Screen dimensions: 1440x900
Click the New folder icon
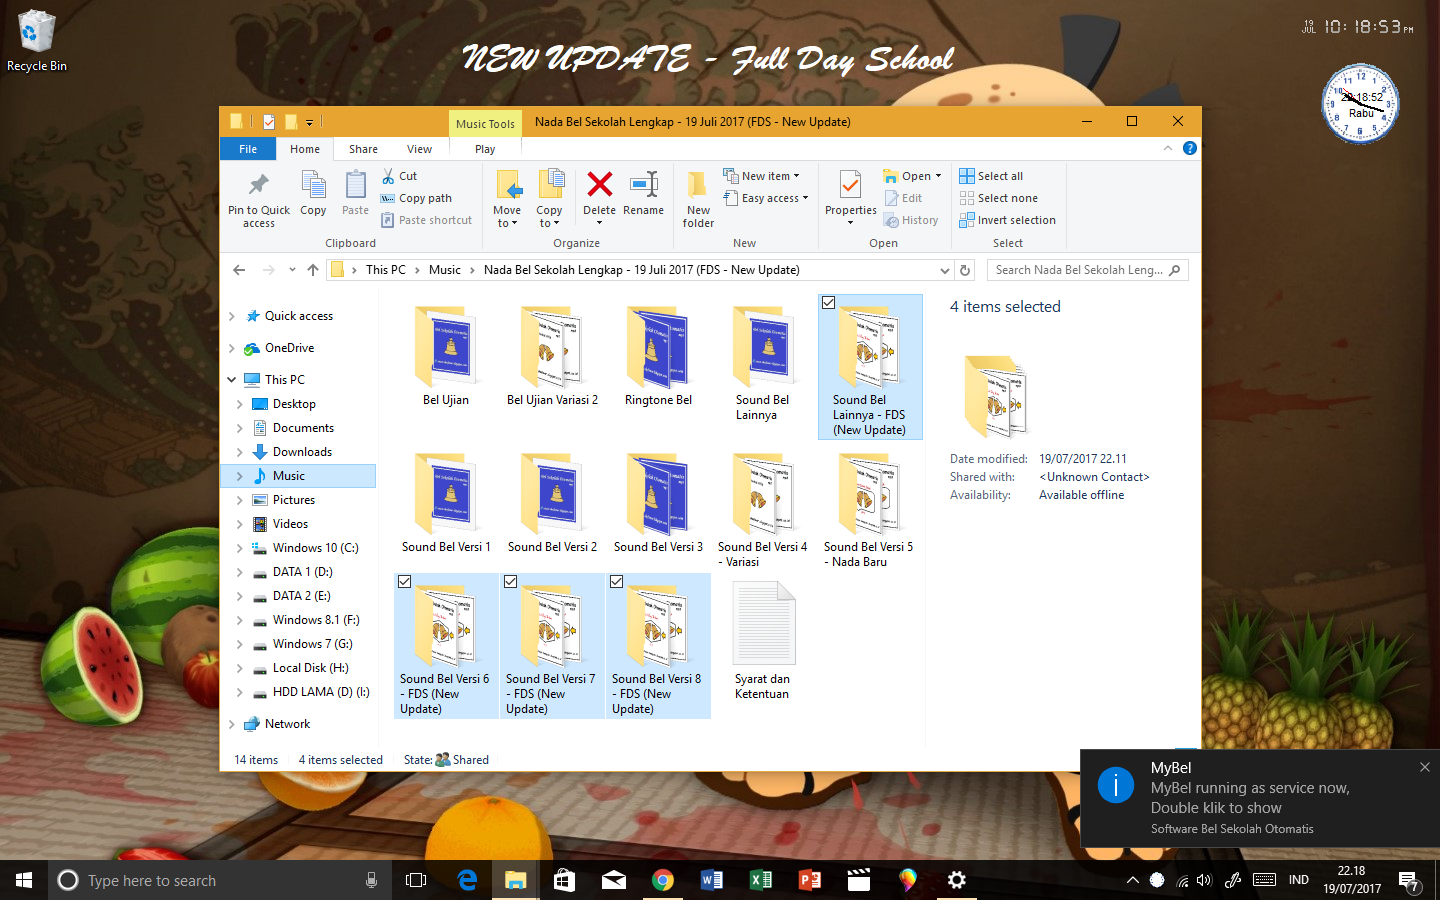[x=698, y=185]
